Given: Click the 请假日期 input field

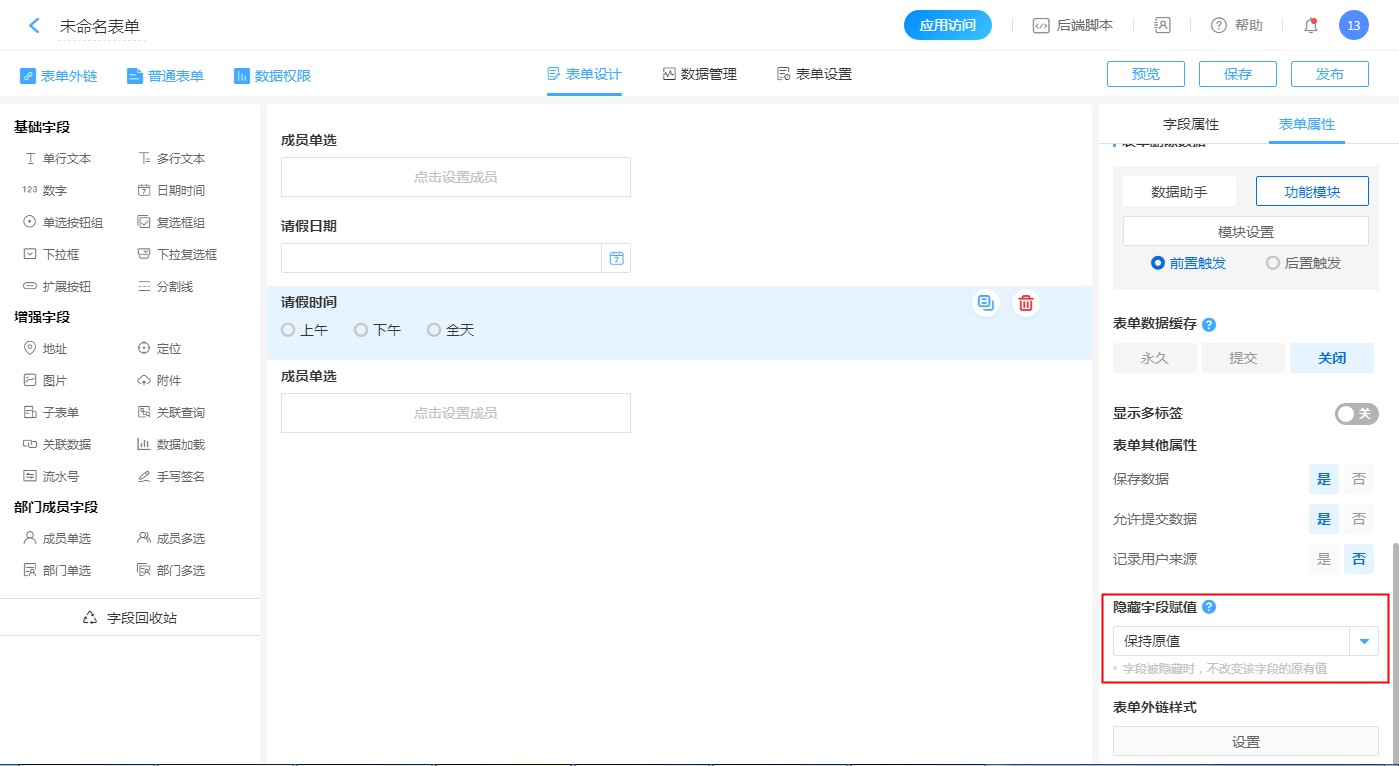Looking at the screenshot, I should click(441, 259).
